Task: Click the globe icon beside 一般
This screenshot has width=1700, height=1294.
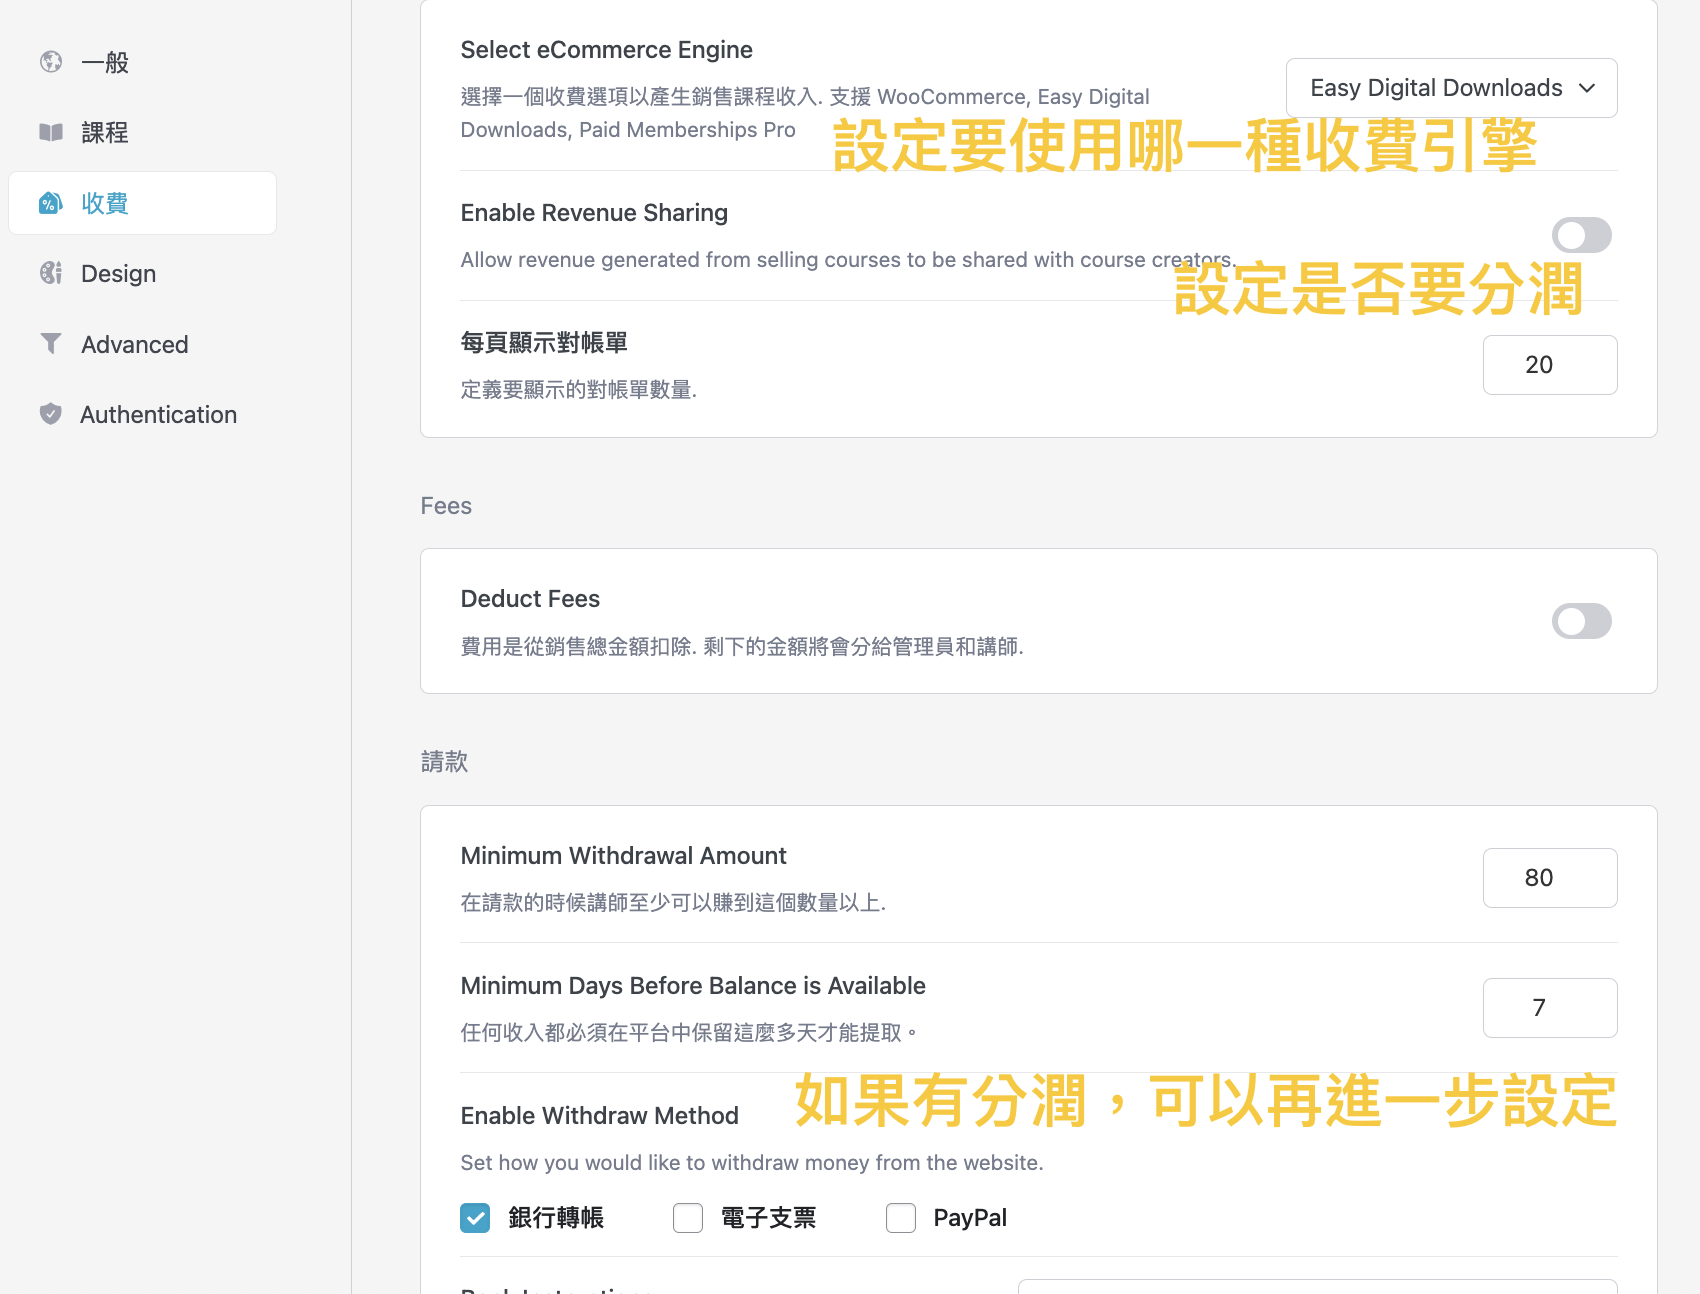Action: (x=51, y=62)
